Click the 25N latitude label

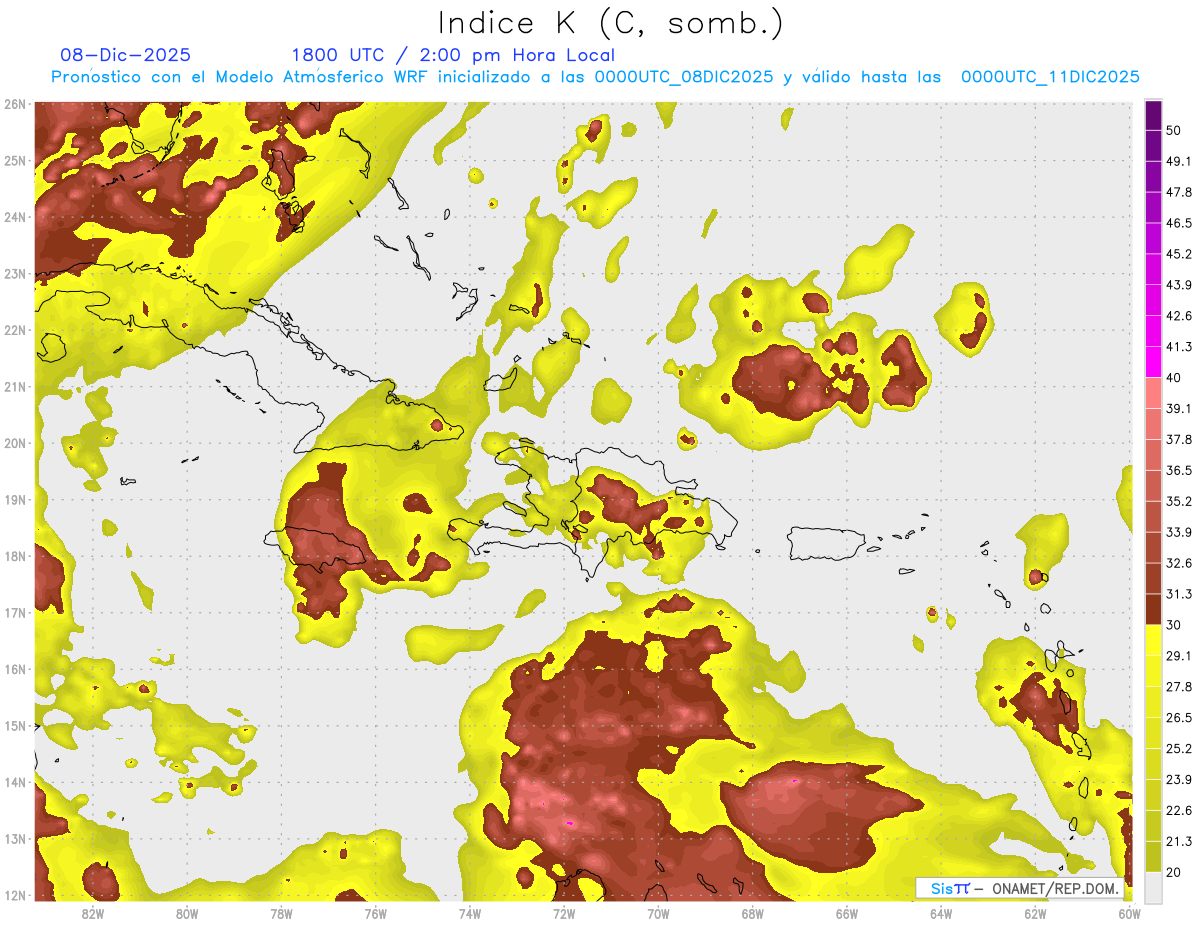click(14, 161)
